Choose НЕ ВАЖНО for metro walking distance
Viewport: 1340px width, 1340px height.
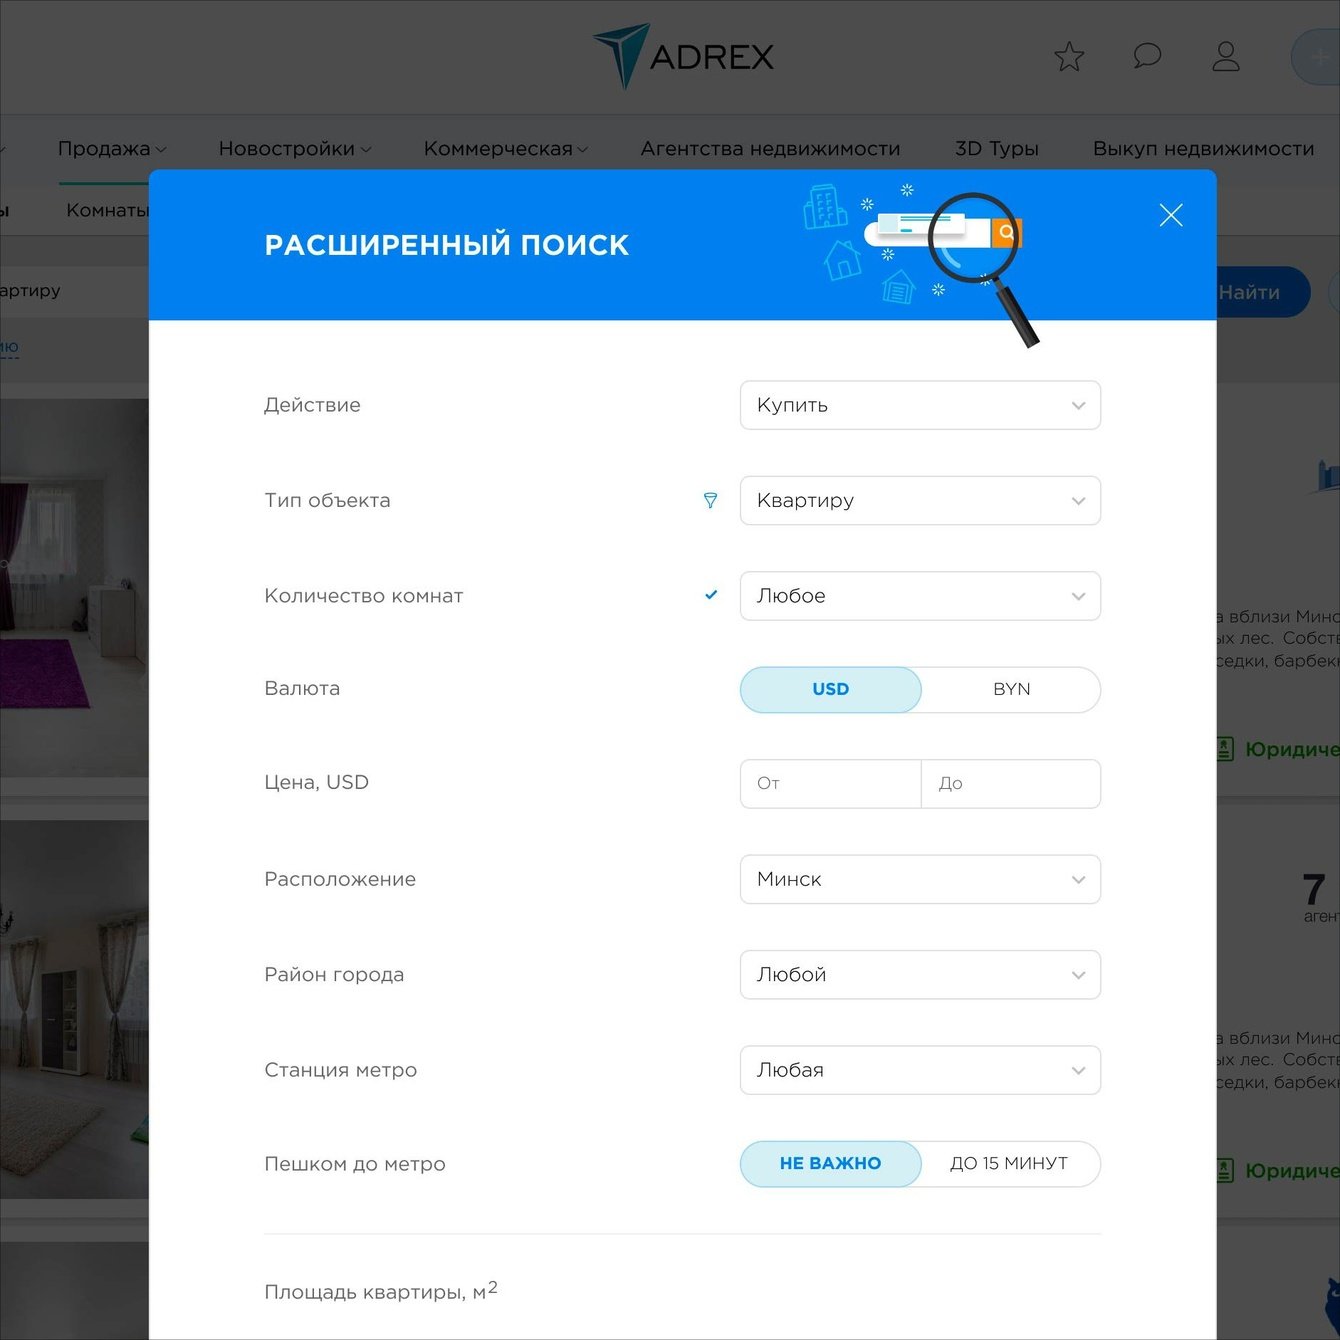click(830, 1164)
